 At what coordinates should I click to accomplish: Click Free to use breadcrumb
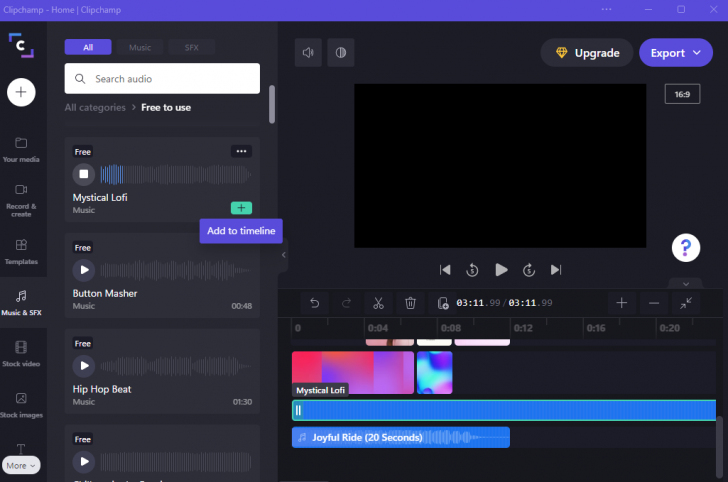pos(166,107)
